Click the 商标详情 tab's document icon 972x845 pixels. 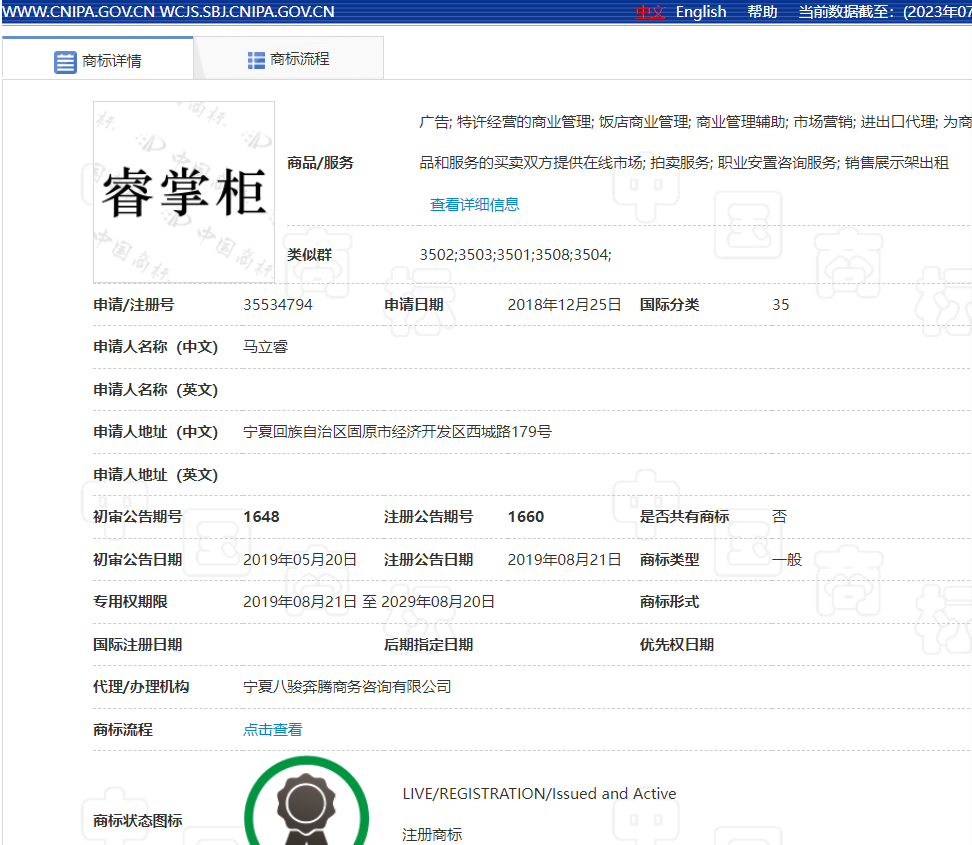click(x=65, y=62)
